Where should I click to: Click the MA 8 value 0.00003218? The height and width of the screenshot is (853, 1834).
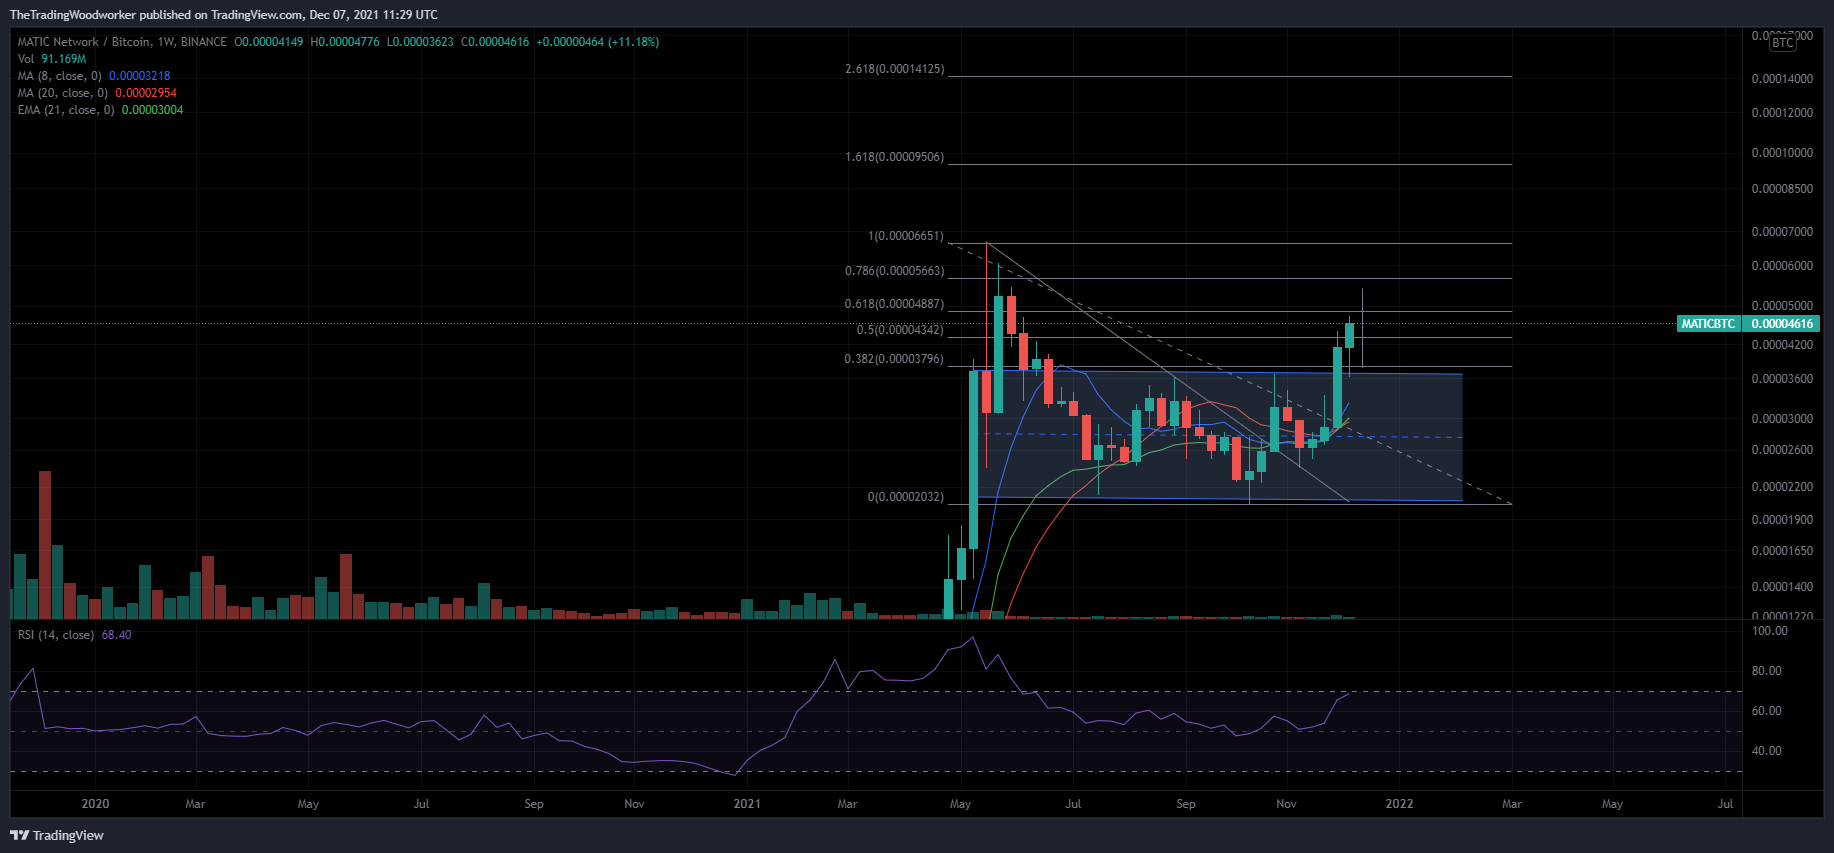(140, 76)
